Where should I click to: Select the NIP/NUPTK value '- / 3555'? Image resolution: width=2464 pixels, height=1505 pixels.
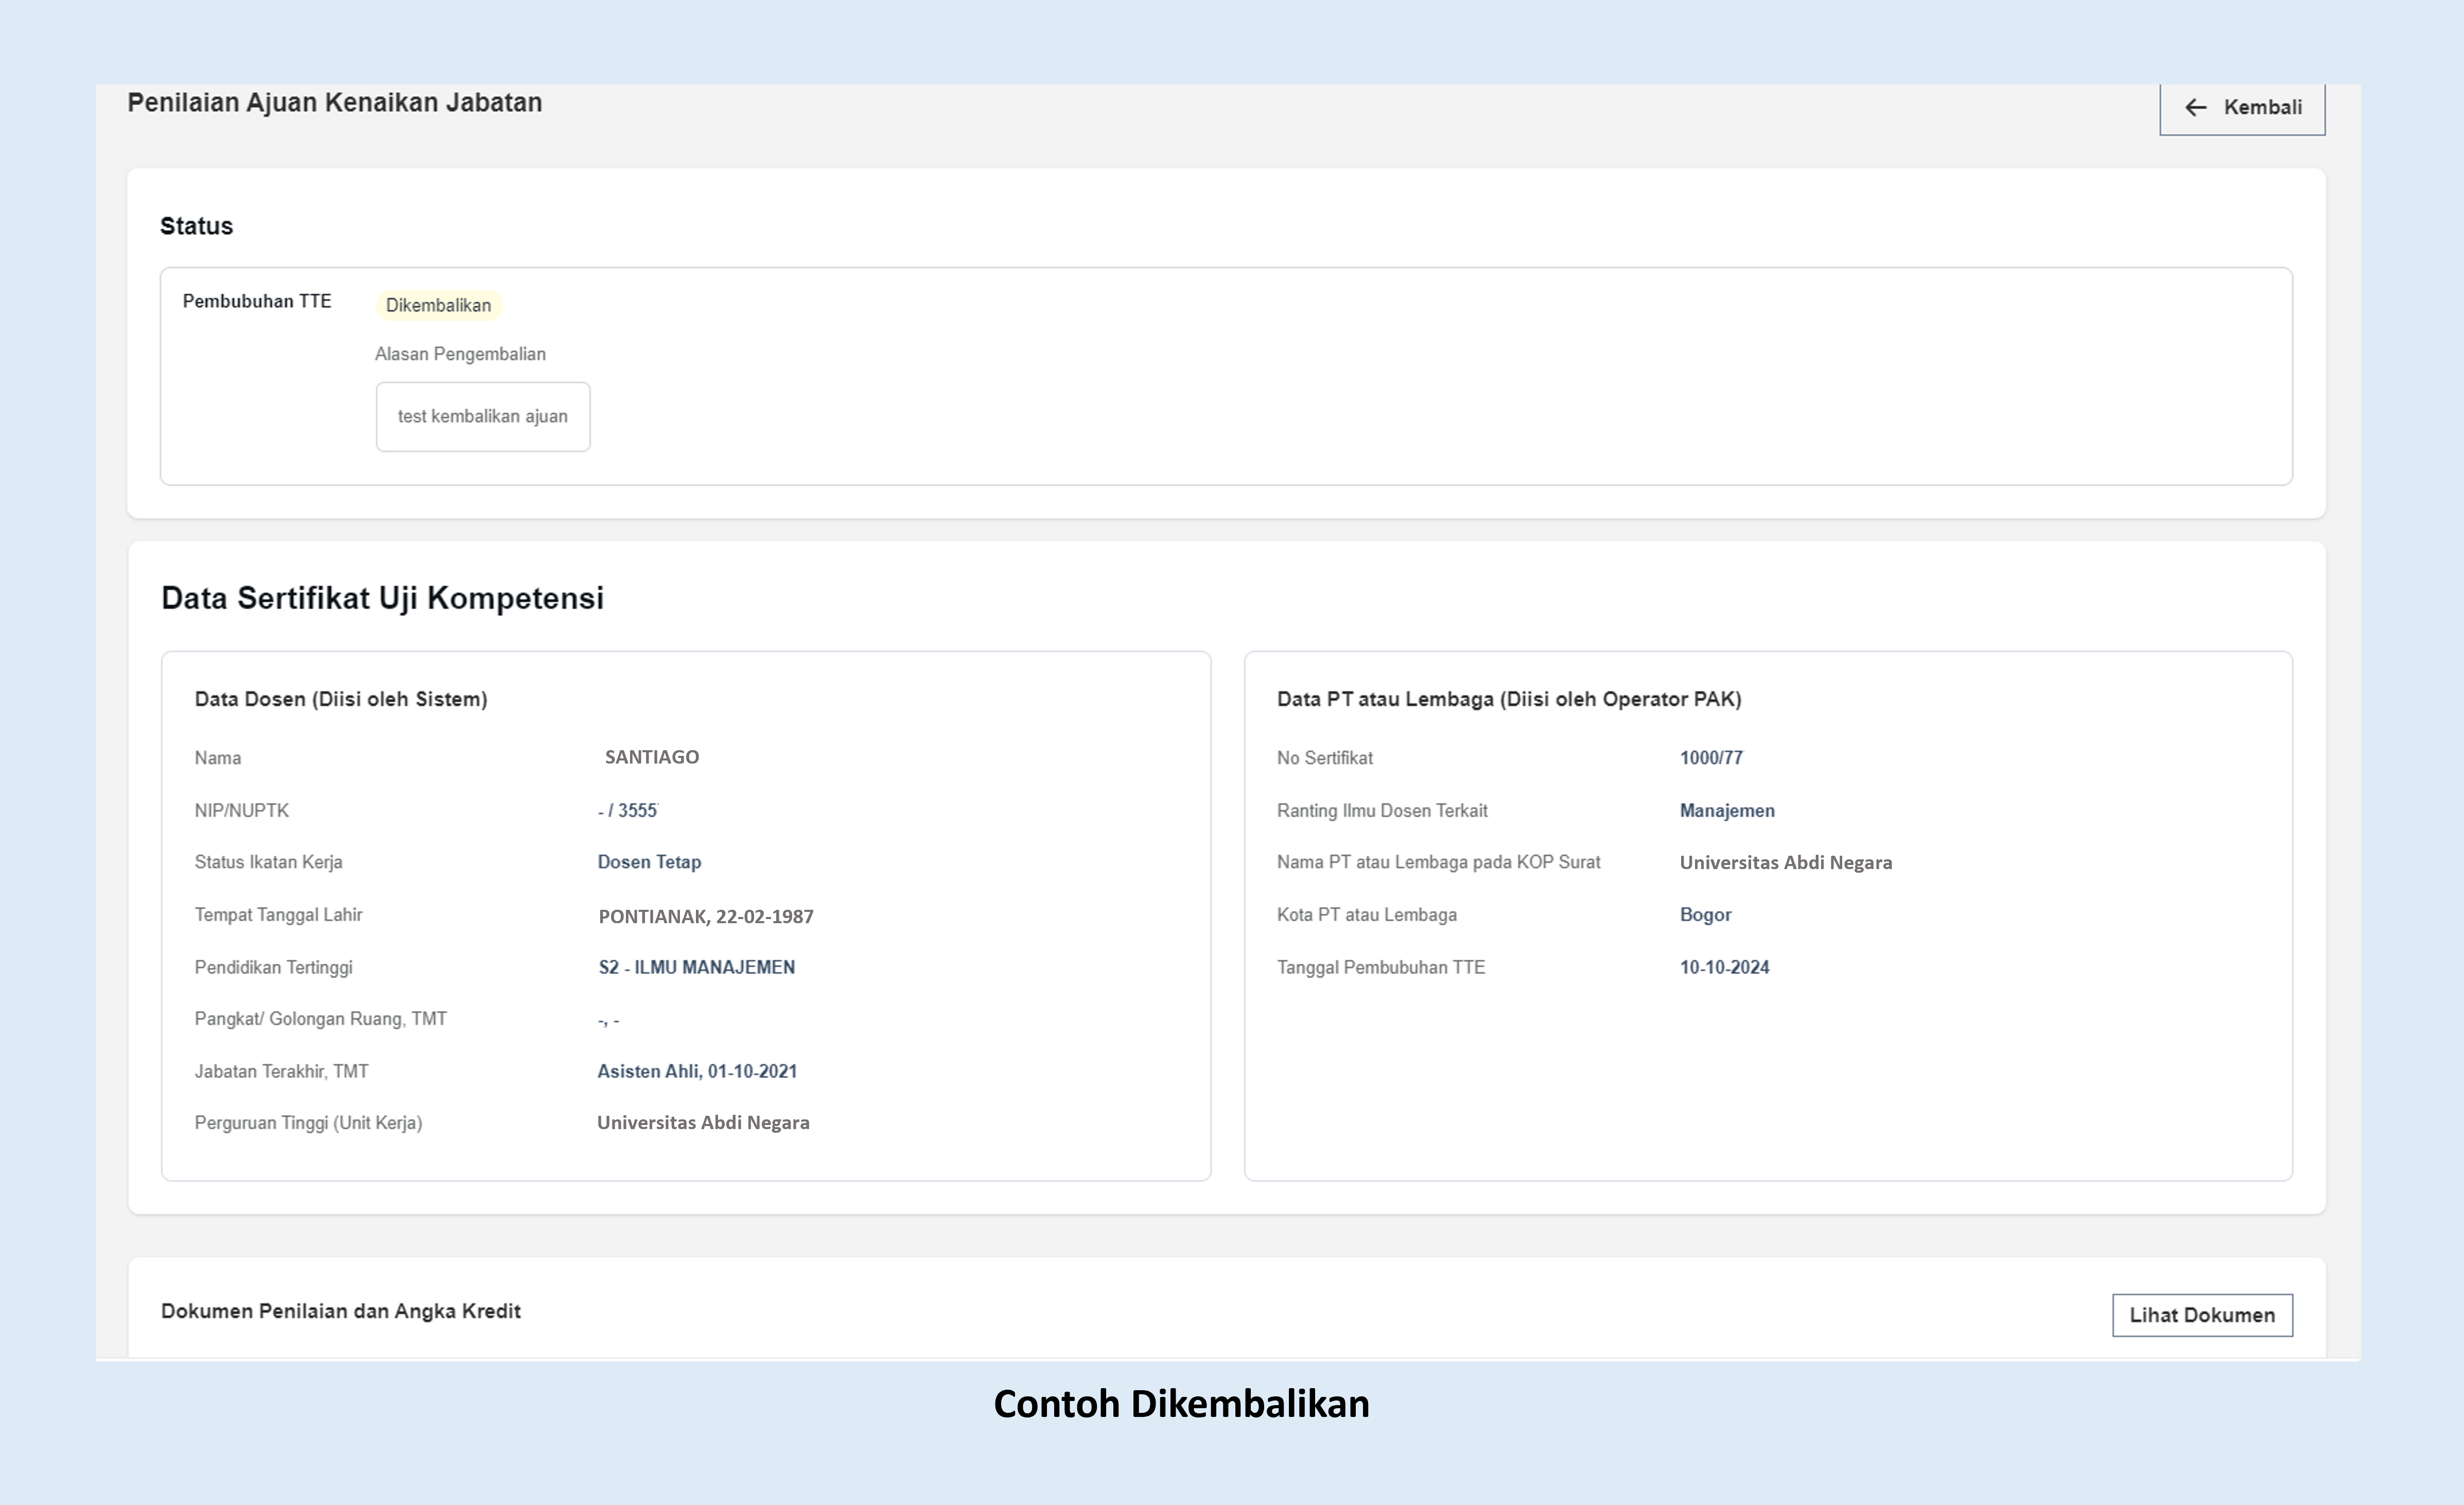(x=628, y=810)
